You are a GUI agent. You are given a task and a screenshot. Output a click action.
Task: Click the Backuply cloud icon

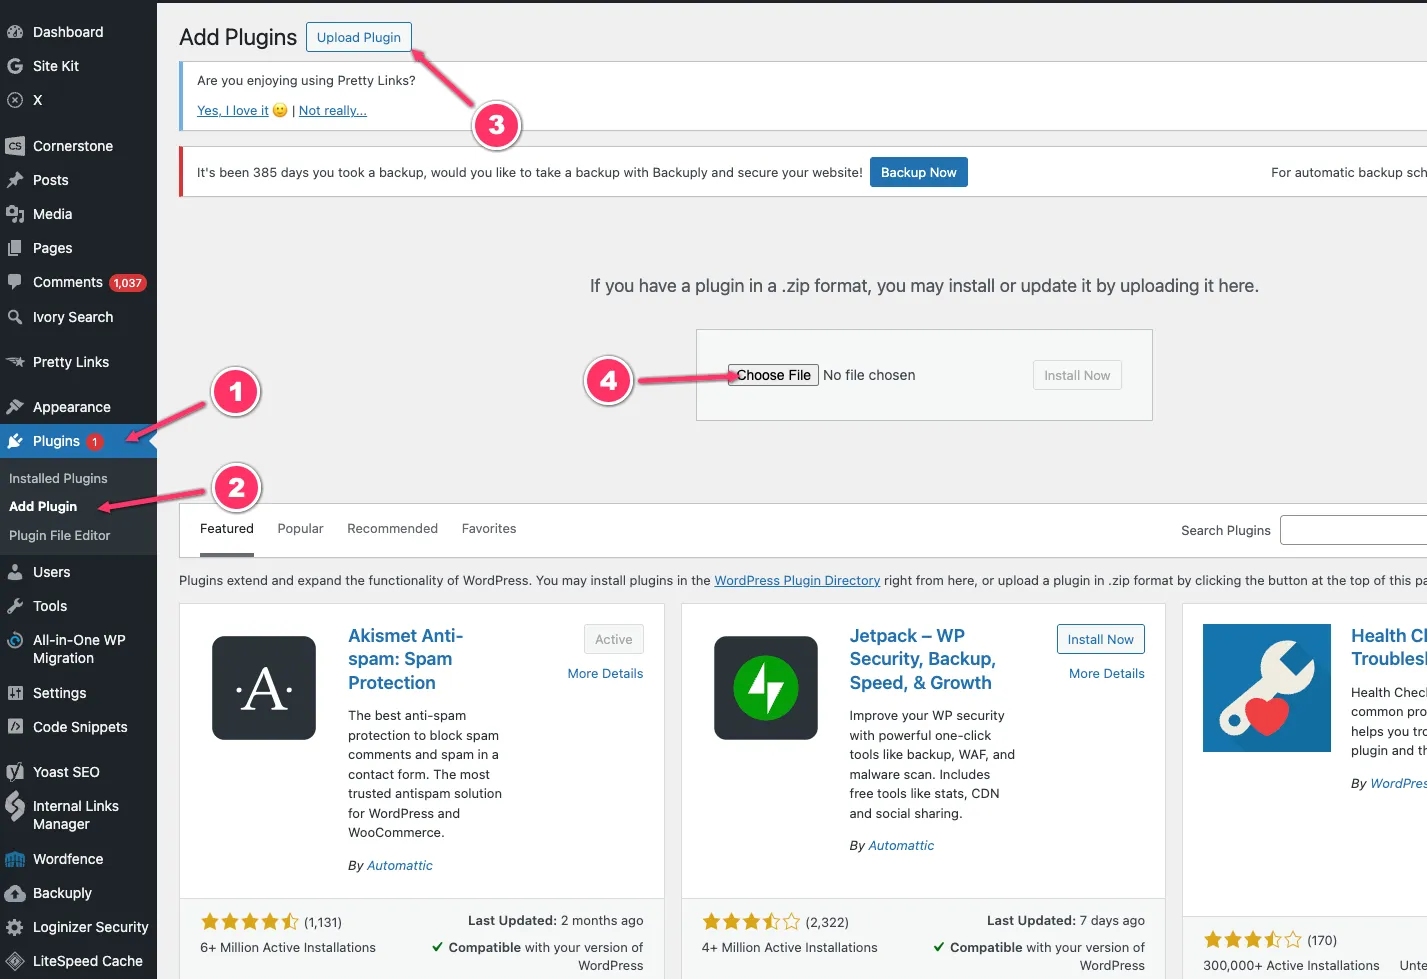(x=15, y=893)
